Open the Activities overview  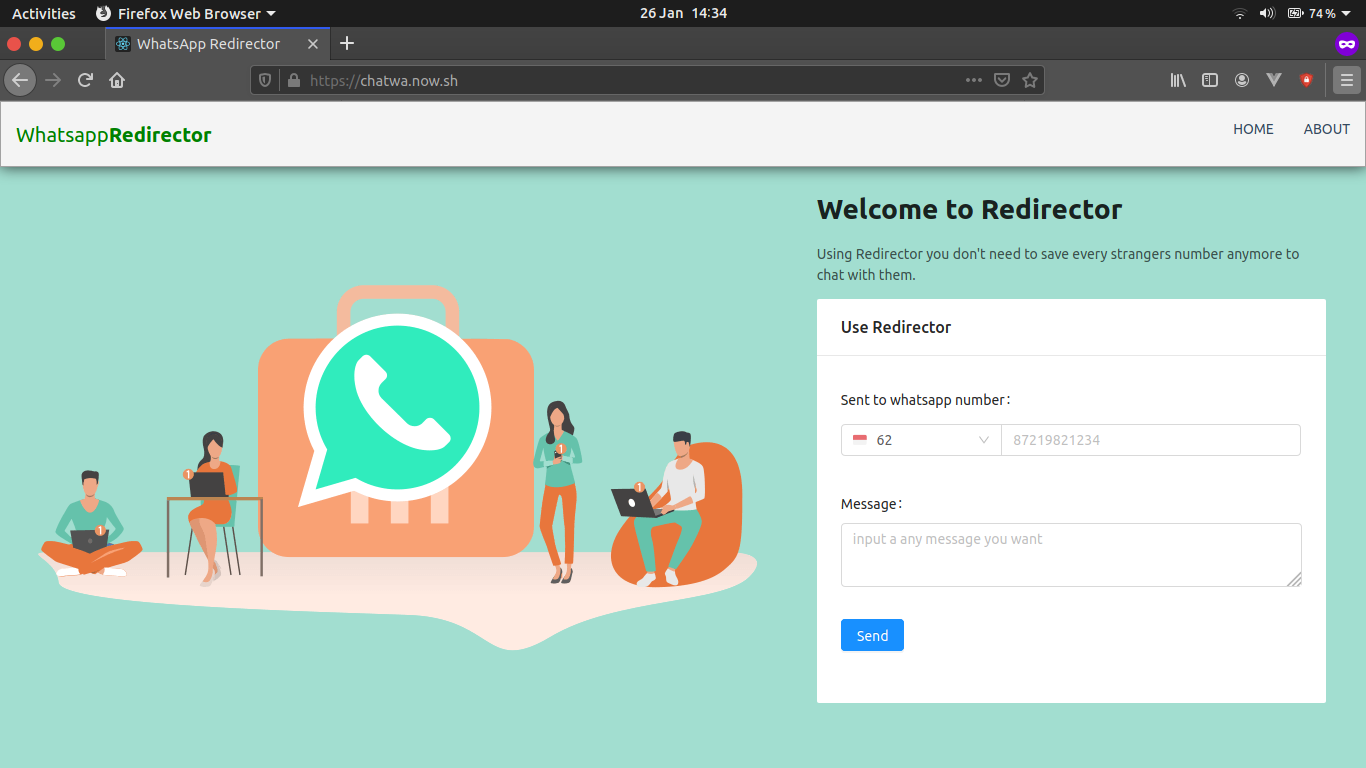pos(43,13)
